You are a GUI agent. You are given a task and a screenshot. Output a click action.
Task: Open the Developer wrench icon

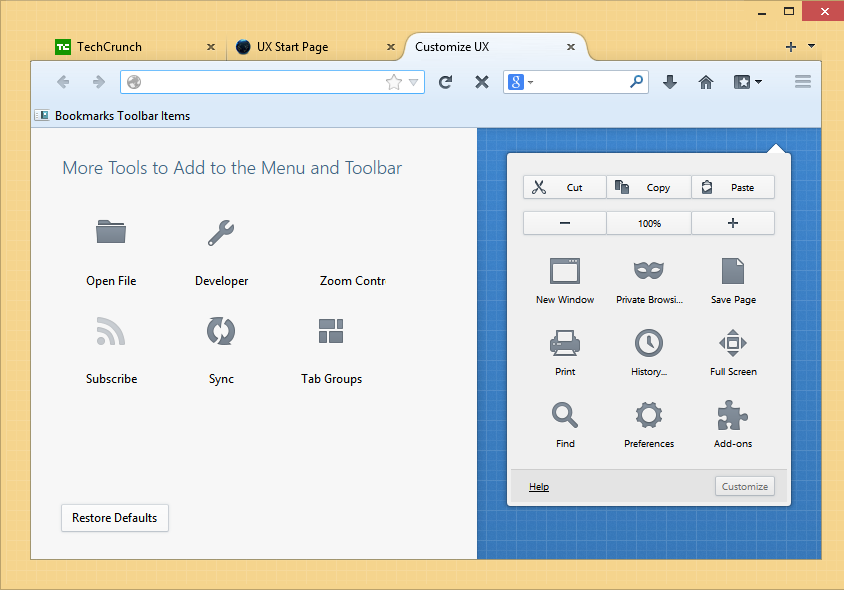221,233
